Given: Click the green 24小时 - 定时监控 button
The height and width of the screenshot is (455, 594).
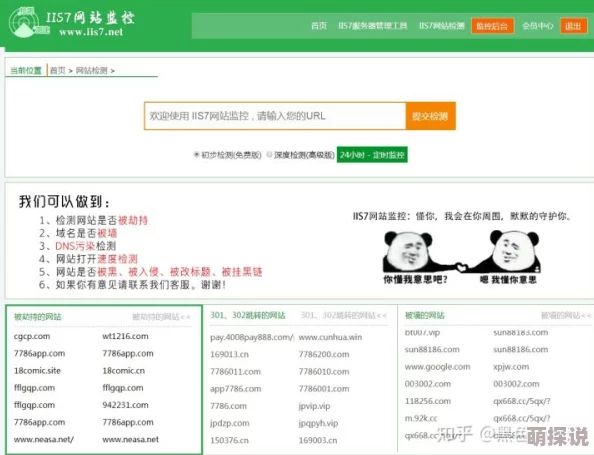Looking at the screenshot, I should tap(372, 155).
